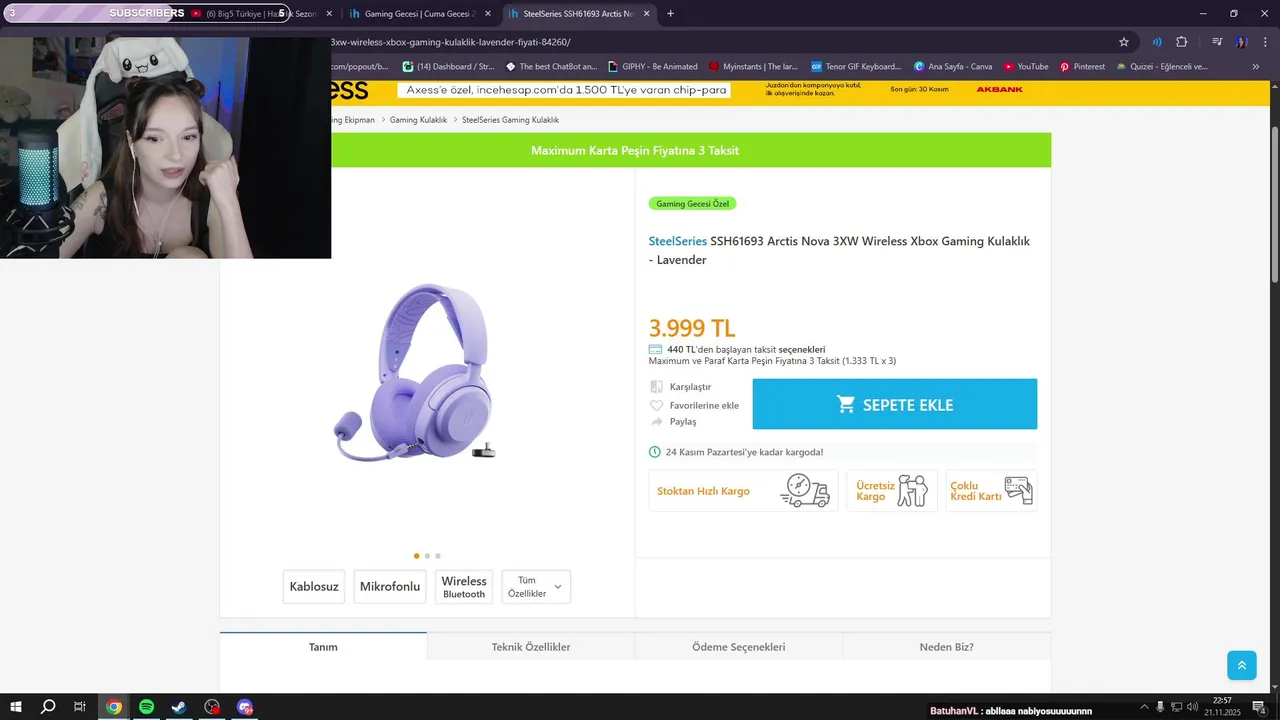
Task: Click the Paylaş share arrow
Action: point(656,422)
